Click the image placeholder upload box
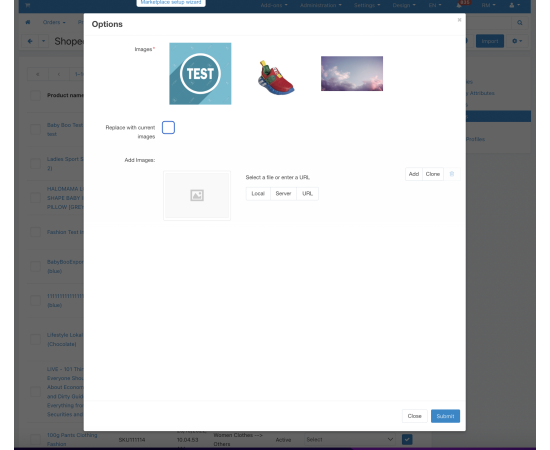Image resolution: width=550 pixels, height=450 pixels. pos(197,195)
